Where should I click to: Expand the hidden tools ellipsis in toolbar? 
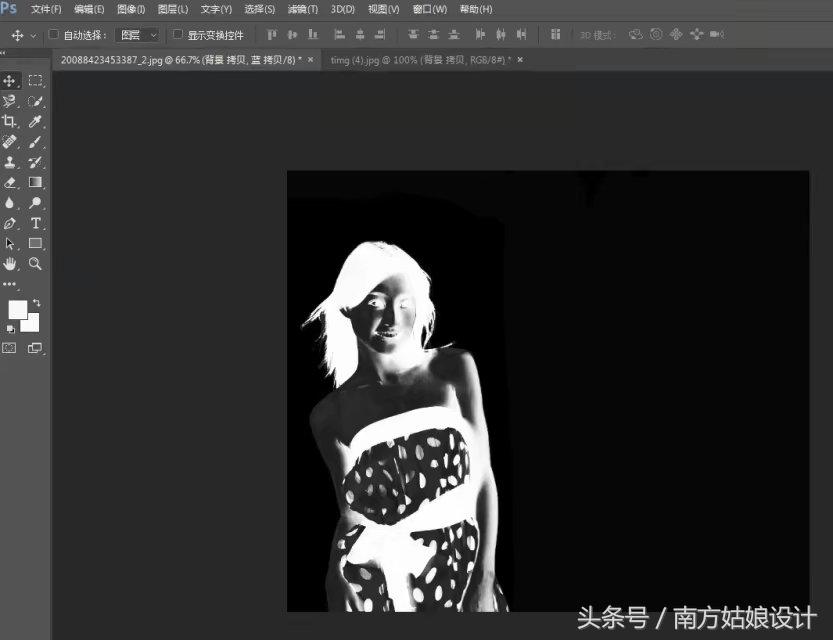(10, 283)
